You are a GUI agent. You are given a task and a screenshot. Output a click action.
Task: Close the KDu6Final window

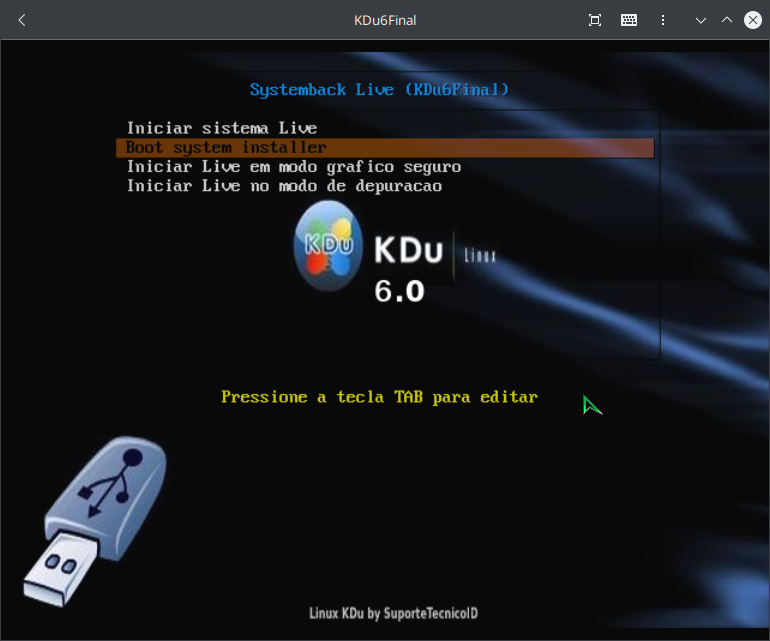pos(753,20)
